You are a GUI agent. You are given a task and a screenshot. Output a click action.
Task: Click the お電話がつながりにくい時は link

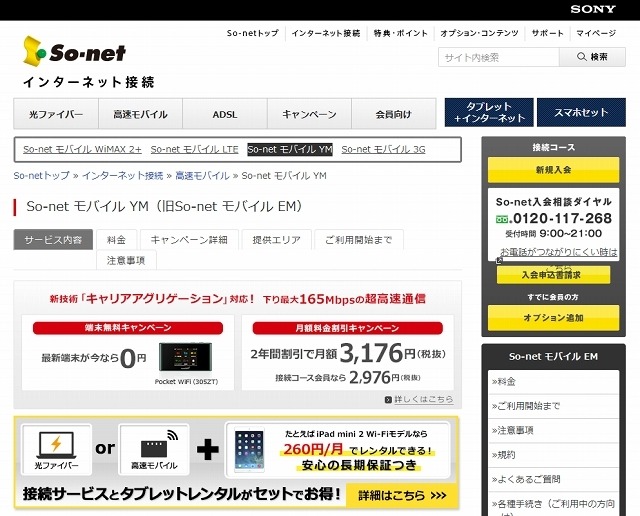point(559,252)
